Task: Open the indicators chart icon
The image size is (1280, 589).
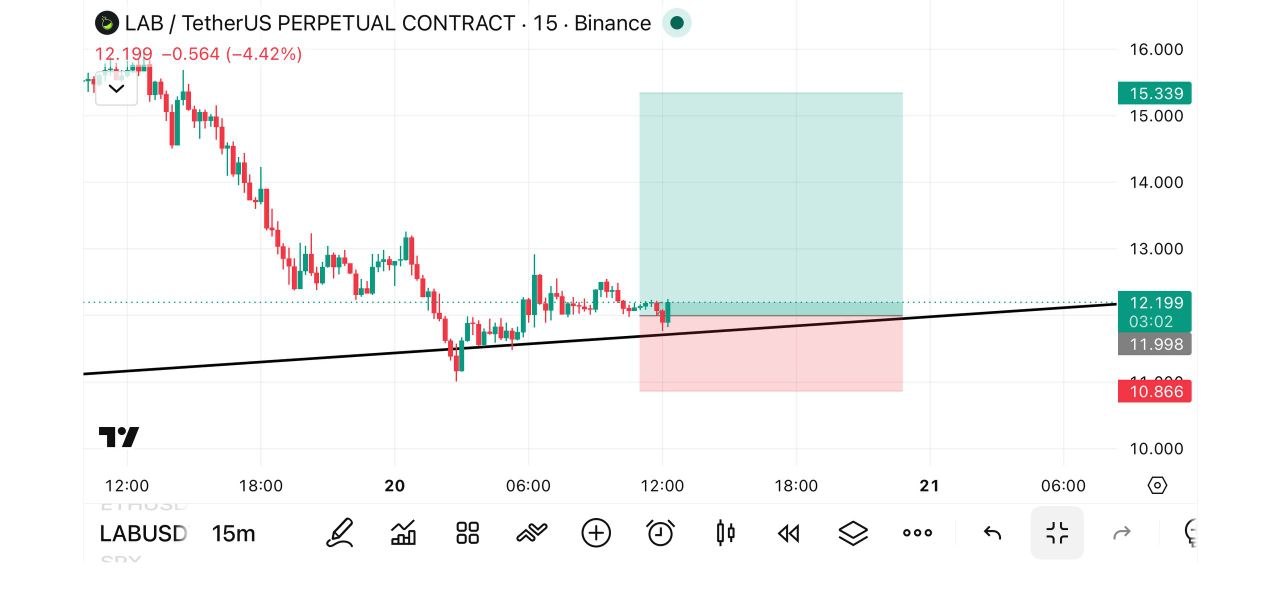Action: point(403,533)
